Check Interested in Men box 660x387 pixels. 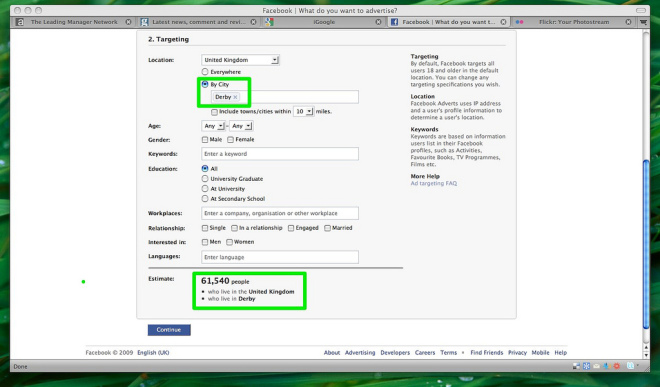tap(205, 242)
